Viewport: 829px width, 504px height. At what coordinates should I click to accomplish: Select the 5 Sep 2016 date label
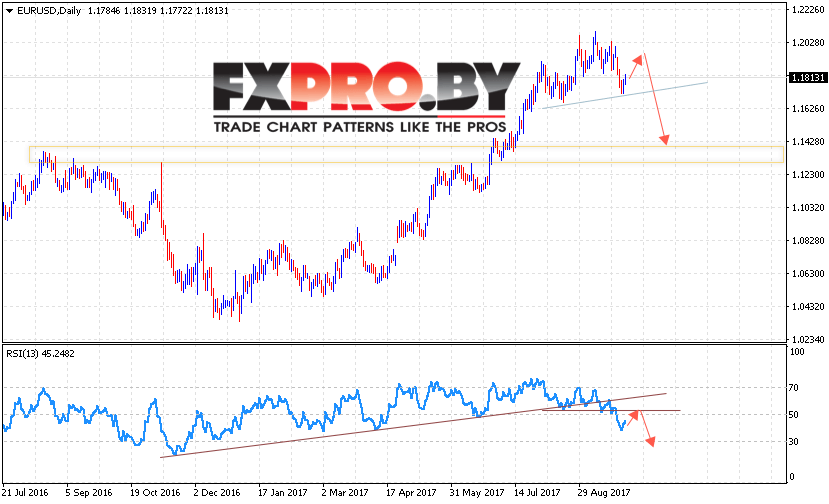[x=89, y=493]
